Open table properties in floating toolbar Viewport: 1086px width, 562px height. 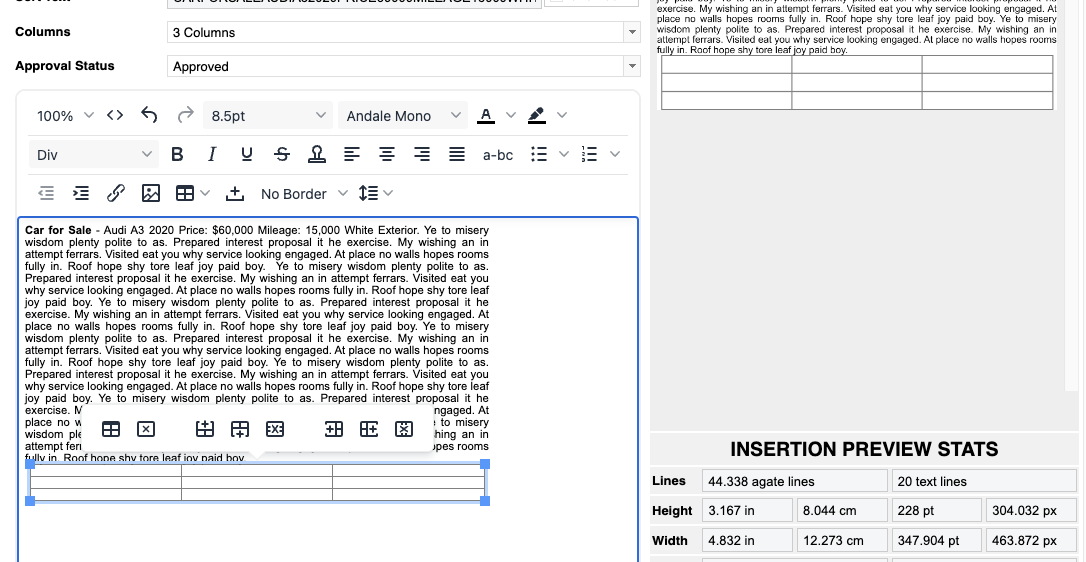pos(112,429)
